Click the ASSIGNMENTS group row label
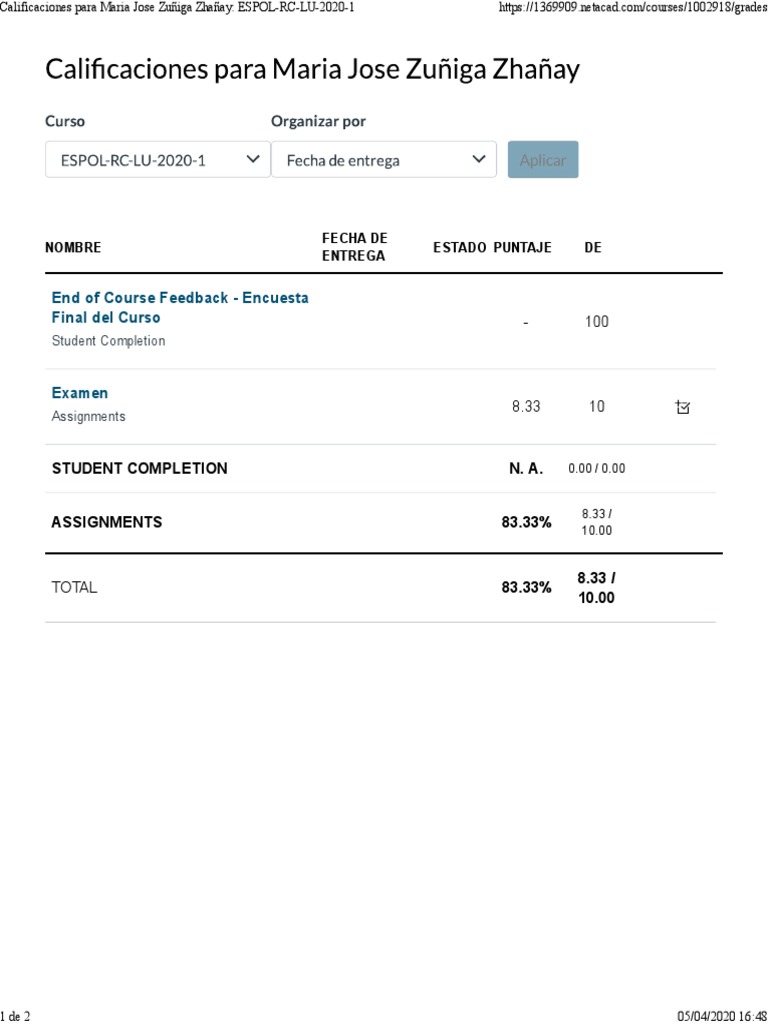Viewport: 768px width, 1024px height. (x=106, y=522)
